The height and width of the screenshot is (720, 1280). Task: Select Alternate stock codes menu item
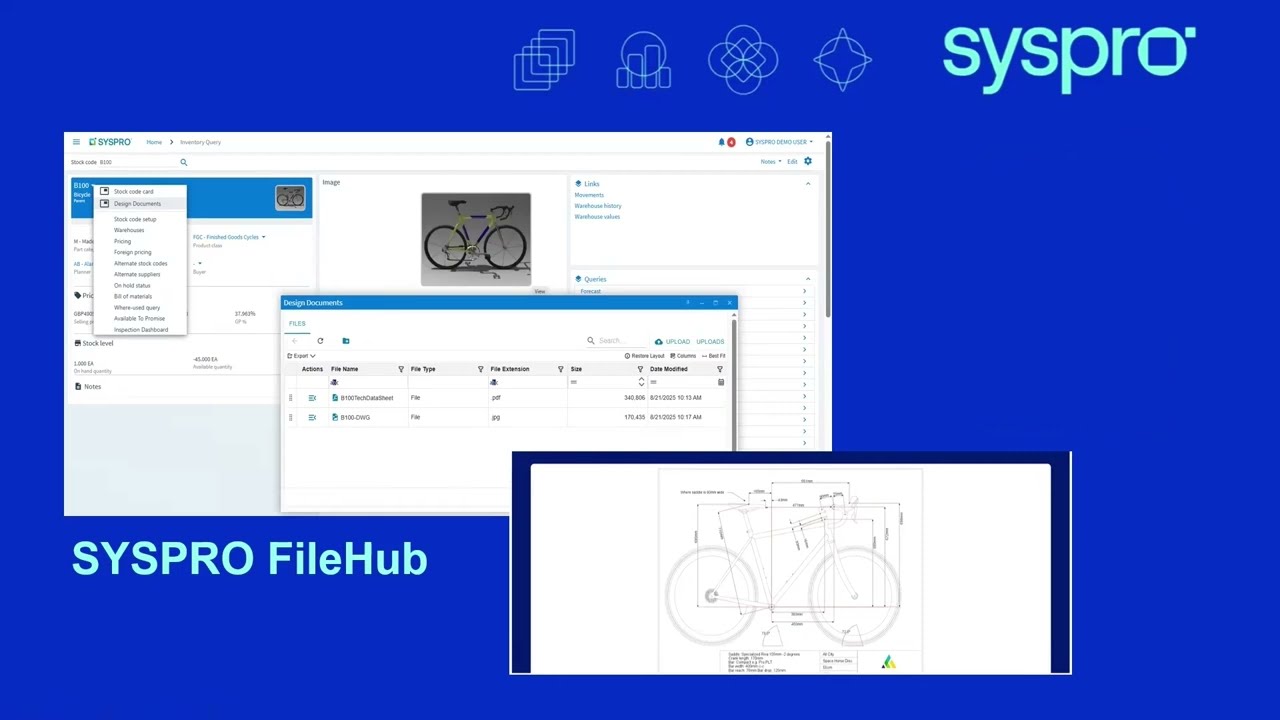140,263
